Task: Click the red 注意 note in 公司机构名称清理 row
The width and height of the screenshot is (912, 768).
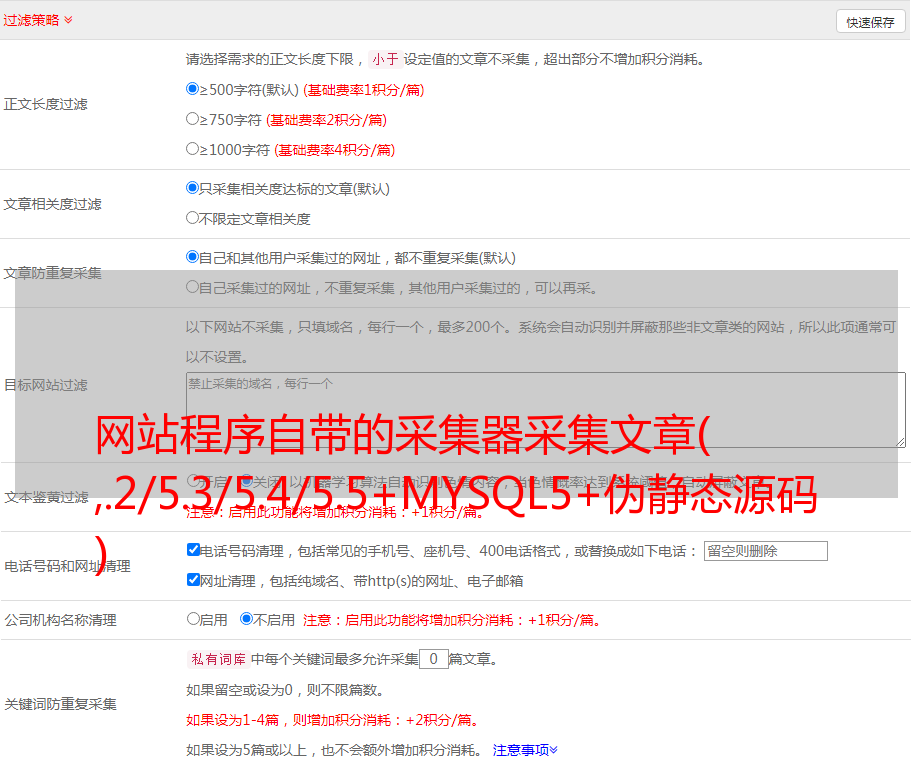Action: coord(451,620)
